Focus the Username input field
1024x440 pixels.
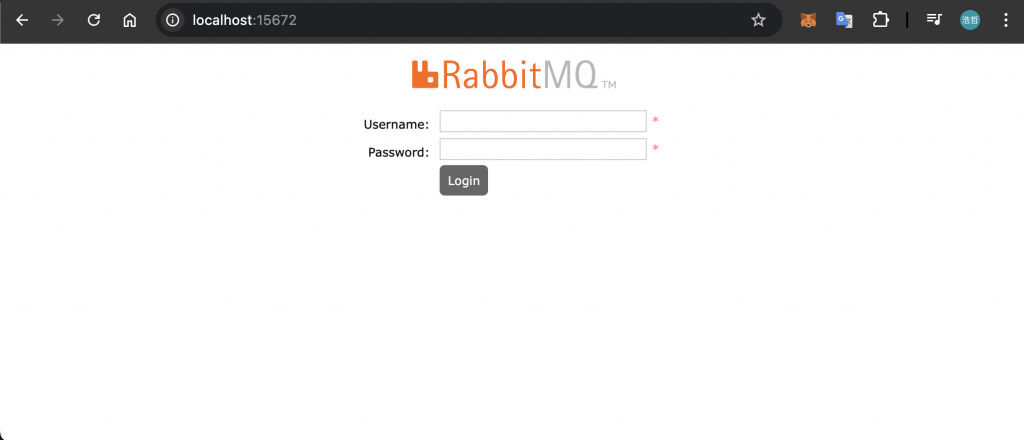click(543, 121)
